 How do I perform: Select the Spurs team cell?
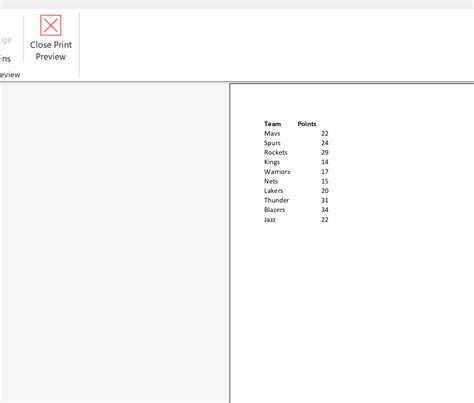click(272, 143)
